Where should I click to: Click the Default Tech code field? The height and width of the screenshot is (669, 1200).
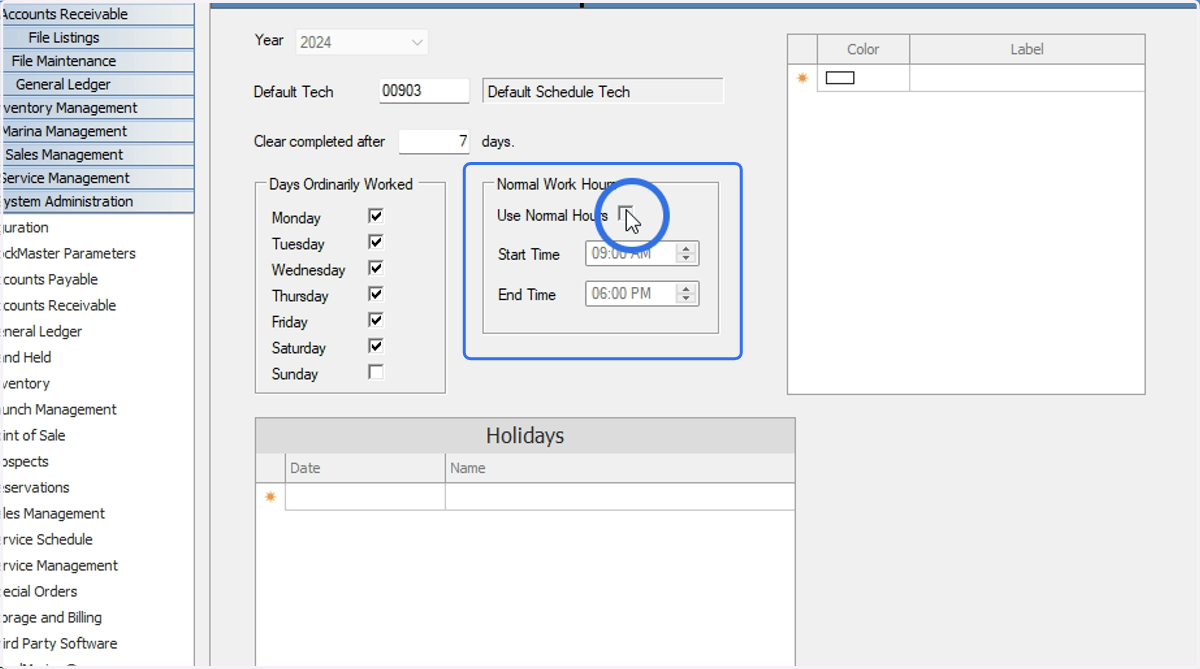coord(424,91)
